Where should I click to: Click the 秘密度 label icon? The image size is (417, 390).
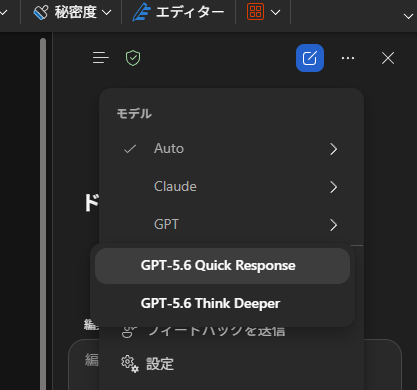41,13
